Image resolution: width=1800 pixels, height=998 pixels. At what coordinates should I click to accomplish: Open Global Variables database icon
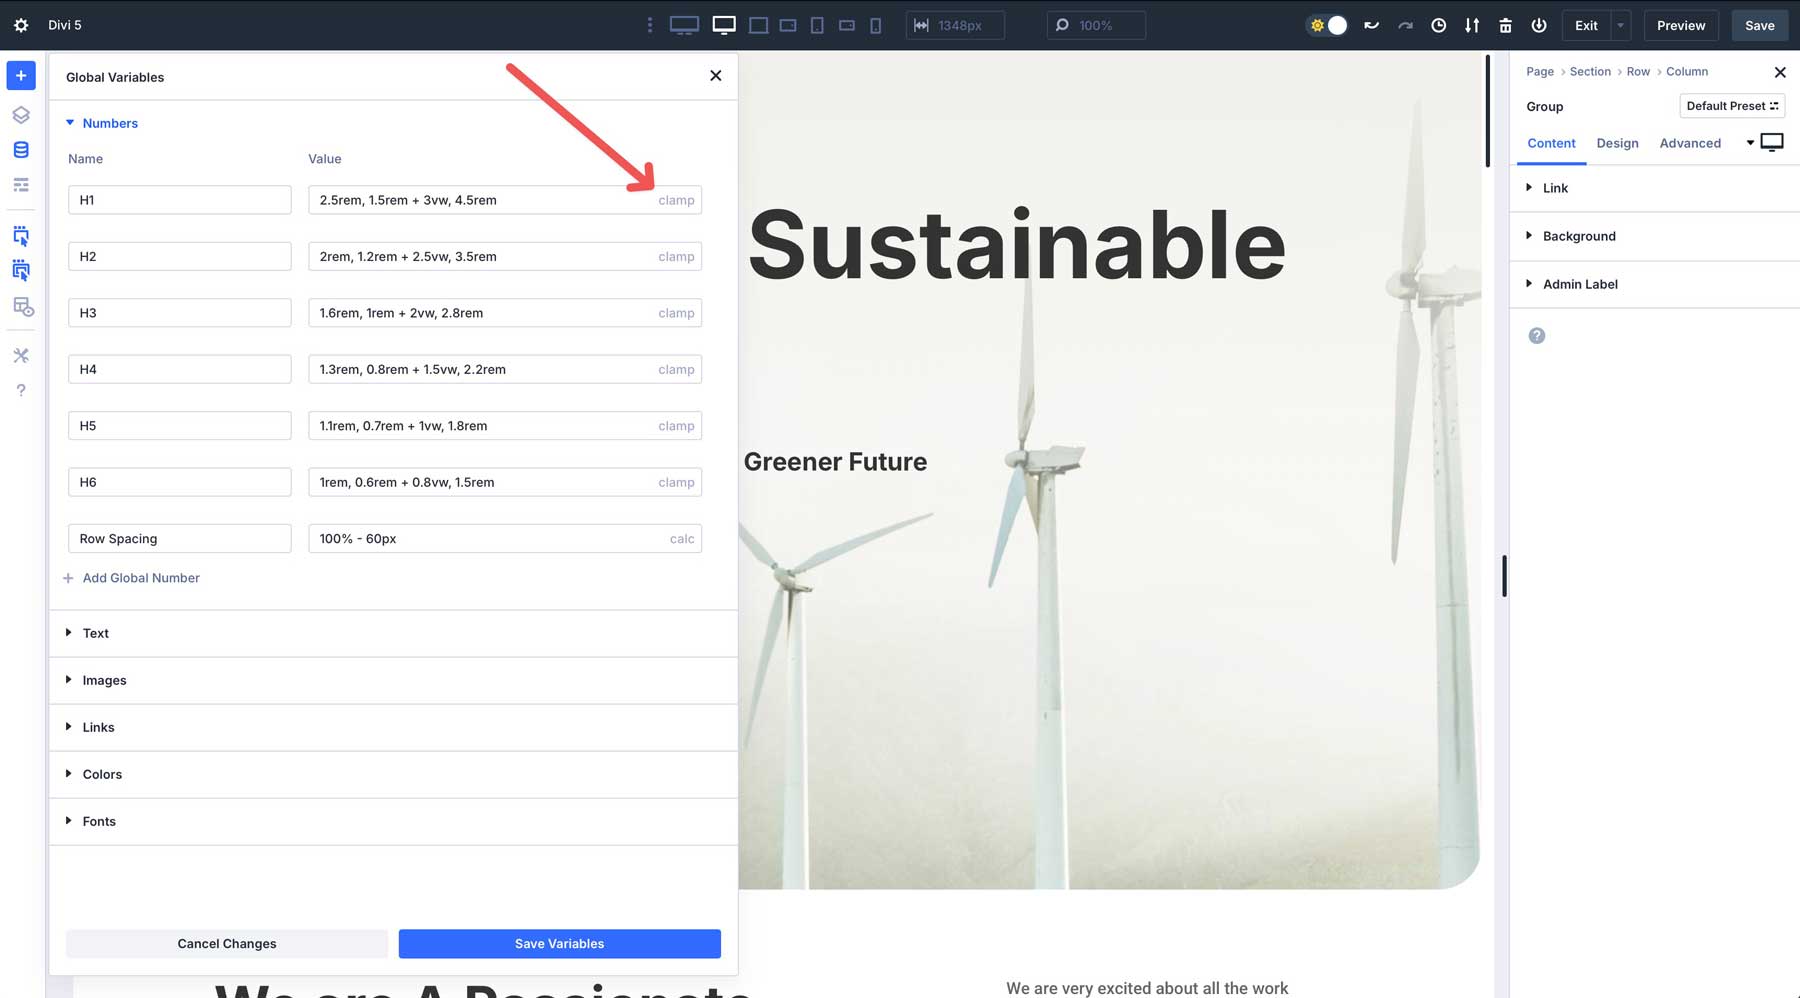pyautogui.click(x=21, y=150)
